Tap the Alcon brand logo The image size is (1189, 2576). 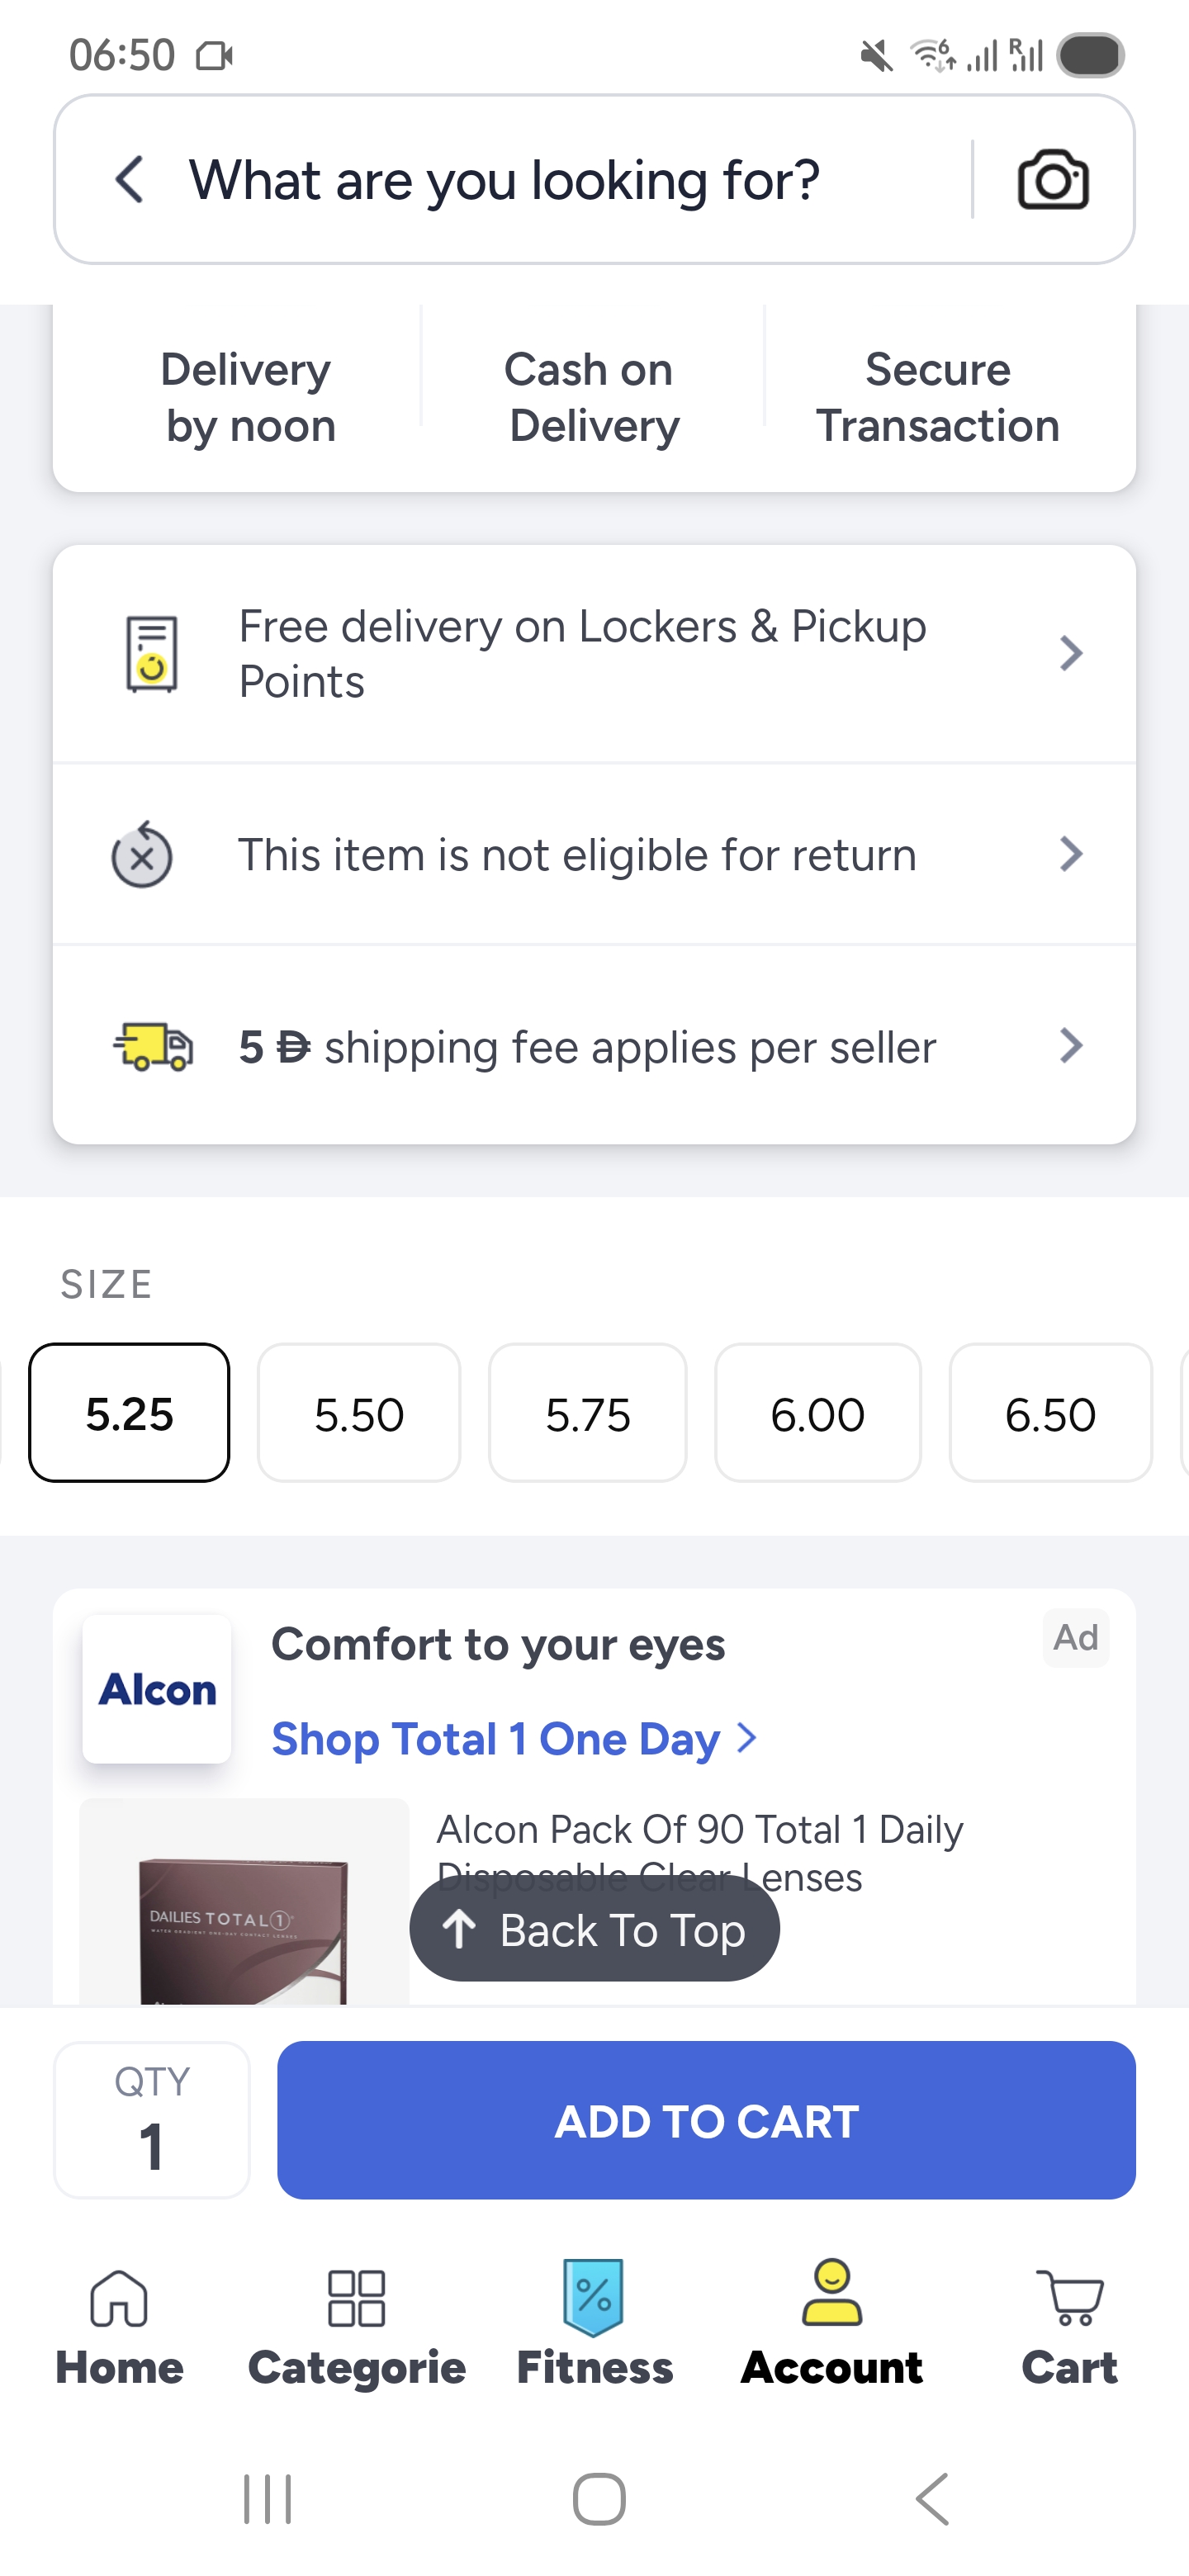point(157,1689)
